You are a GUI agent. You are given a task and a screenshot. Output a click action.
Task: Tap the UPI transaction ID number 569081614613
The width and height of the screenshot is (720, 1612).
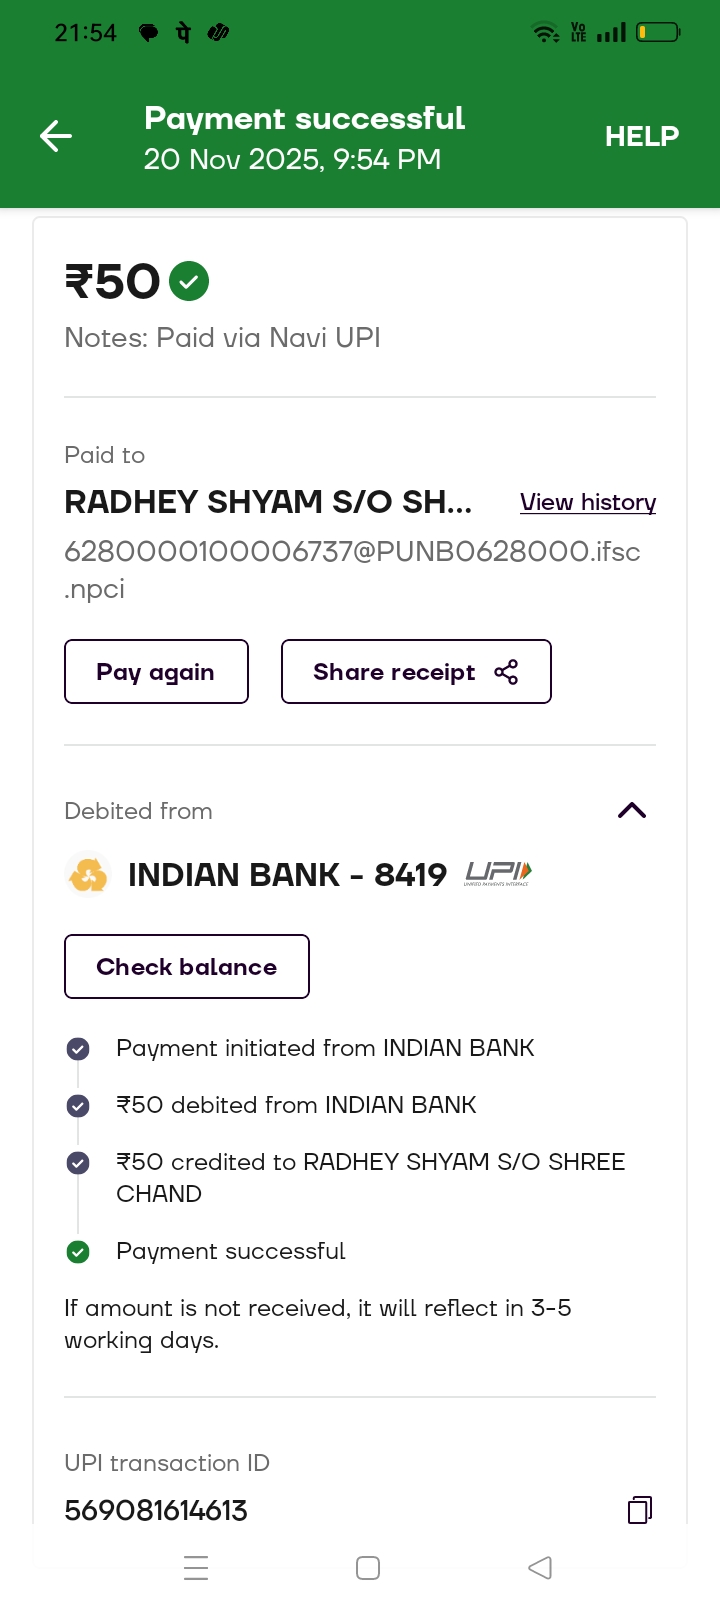click(156, 1510)
